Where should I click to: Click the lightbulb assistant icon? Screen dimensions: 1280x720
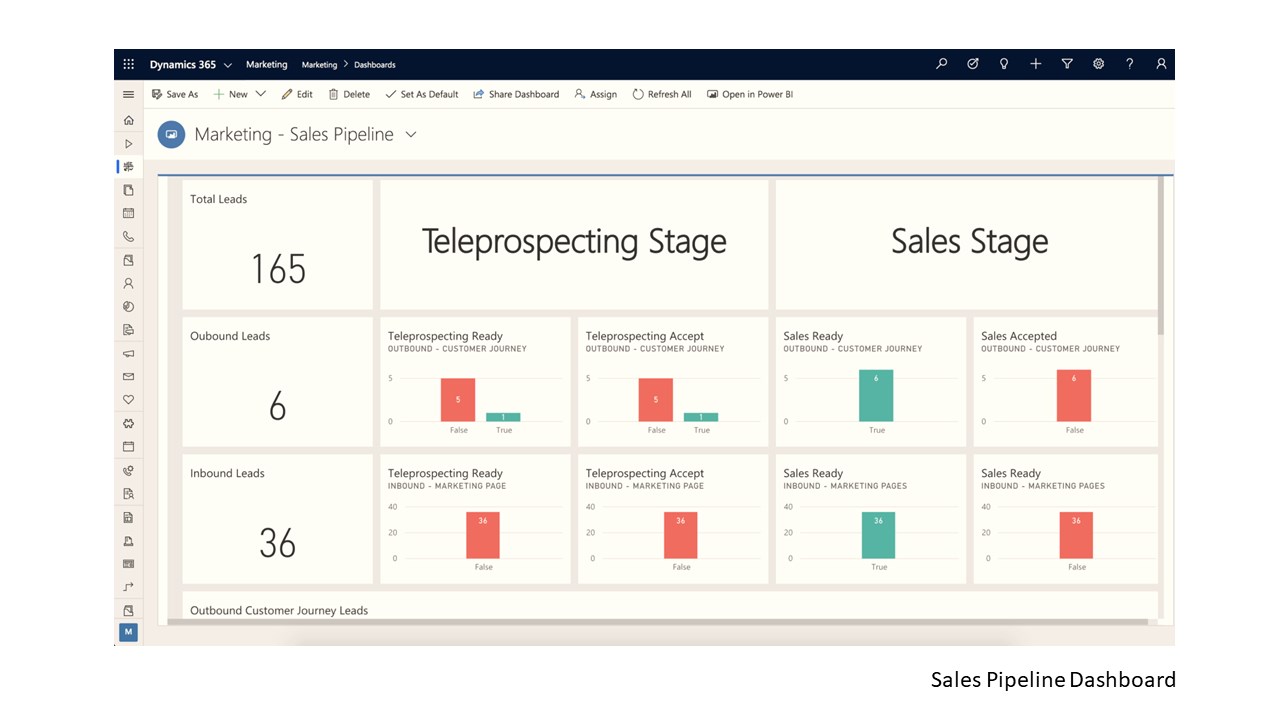(1004, 64)
